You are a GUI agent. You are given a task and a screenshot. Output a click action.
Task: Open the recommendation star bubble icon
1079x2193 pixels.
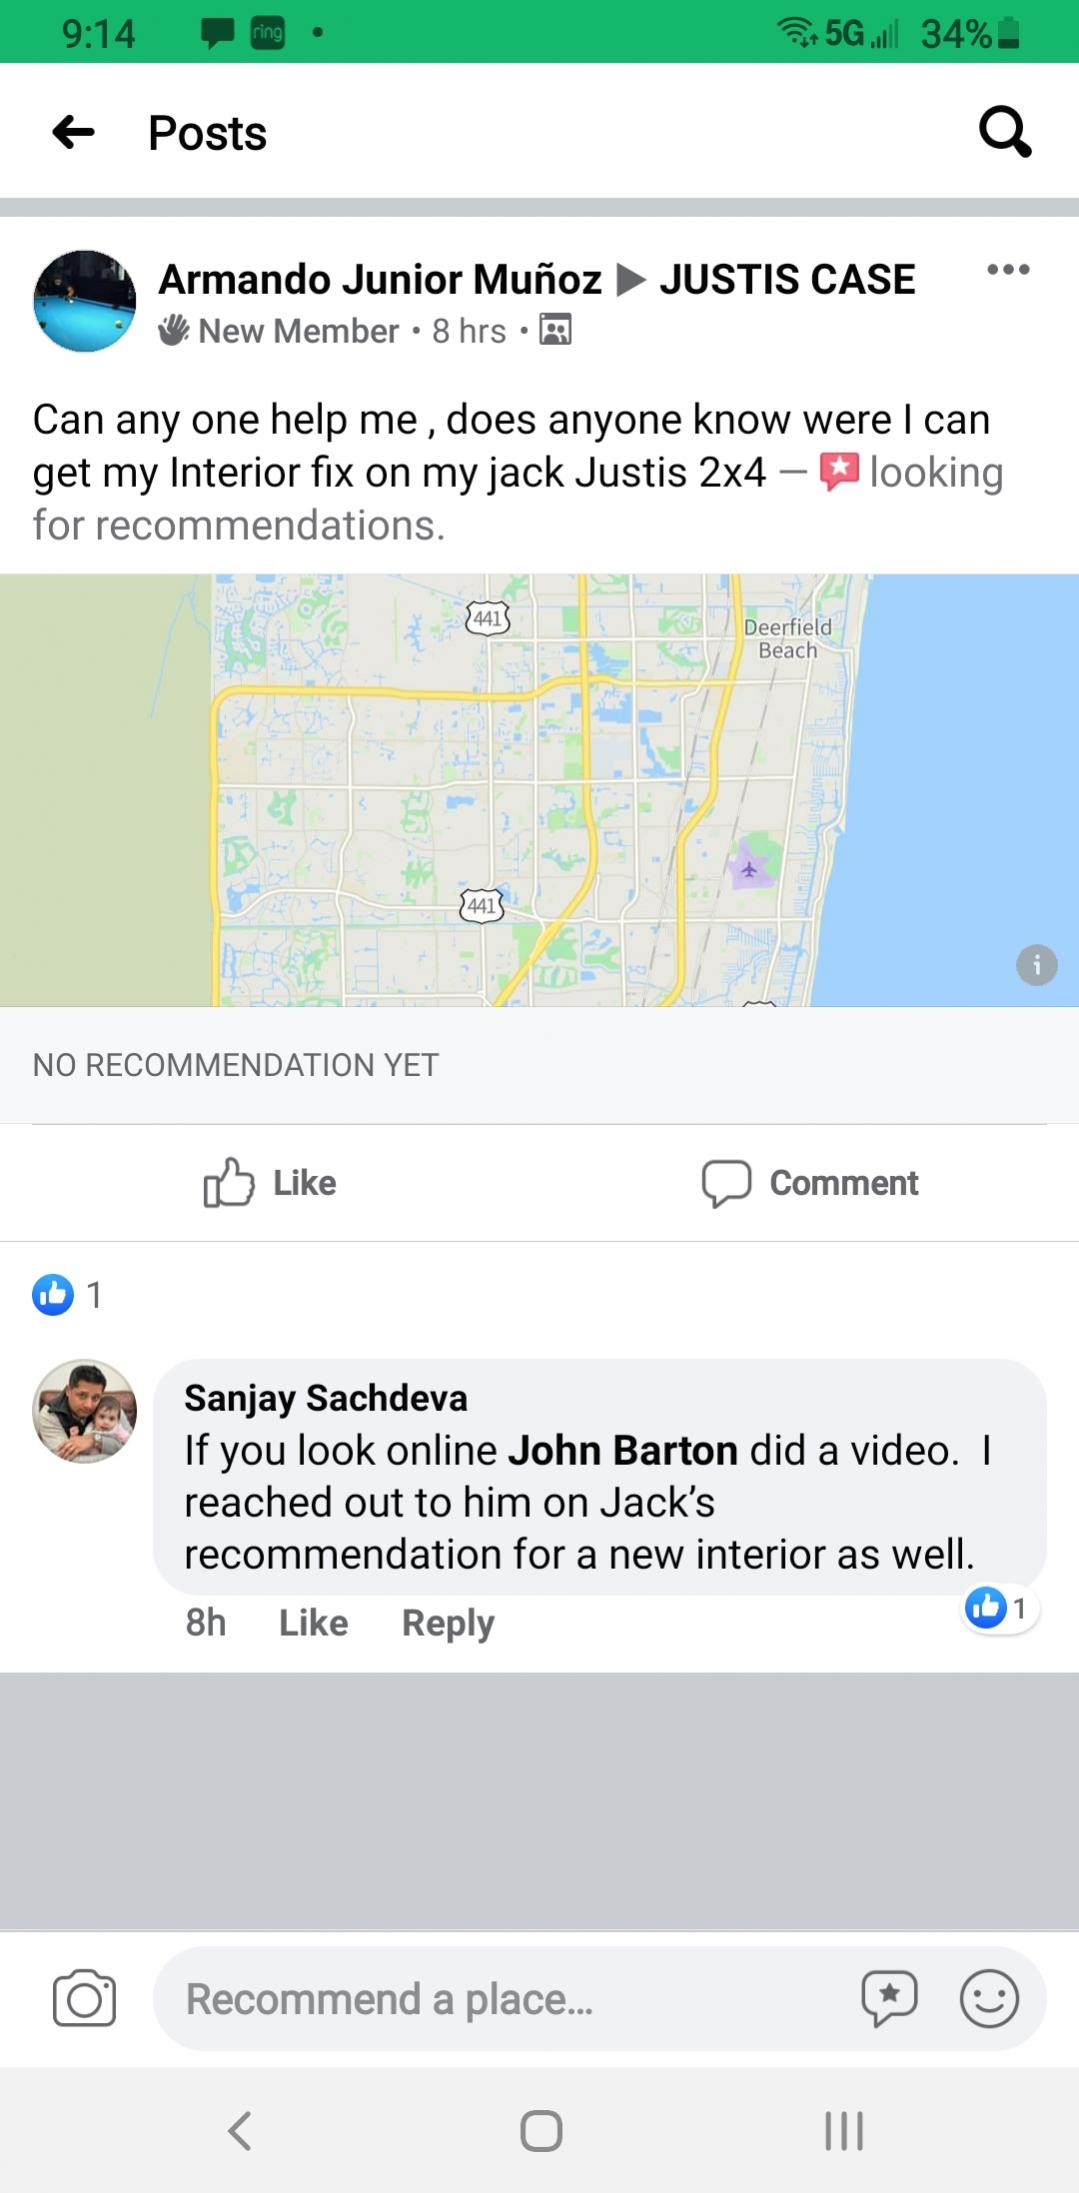click(x=889, y=1998)
